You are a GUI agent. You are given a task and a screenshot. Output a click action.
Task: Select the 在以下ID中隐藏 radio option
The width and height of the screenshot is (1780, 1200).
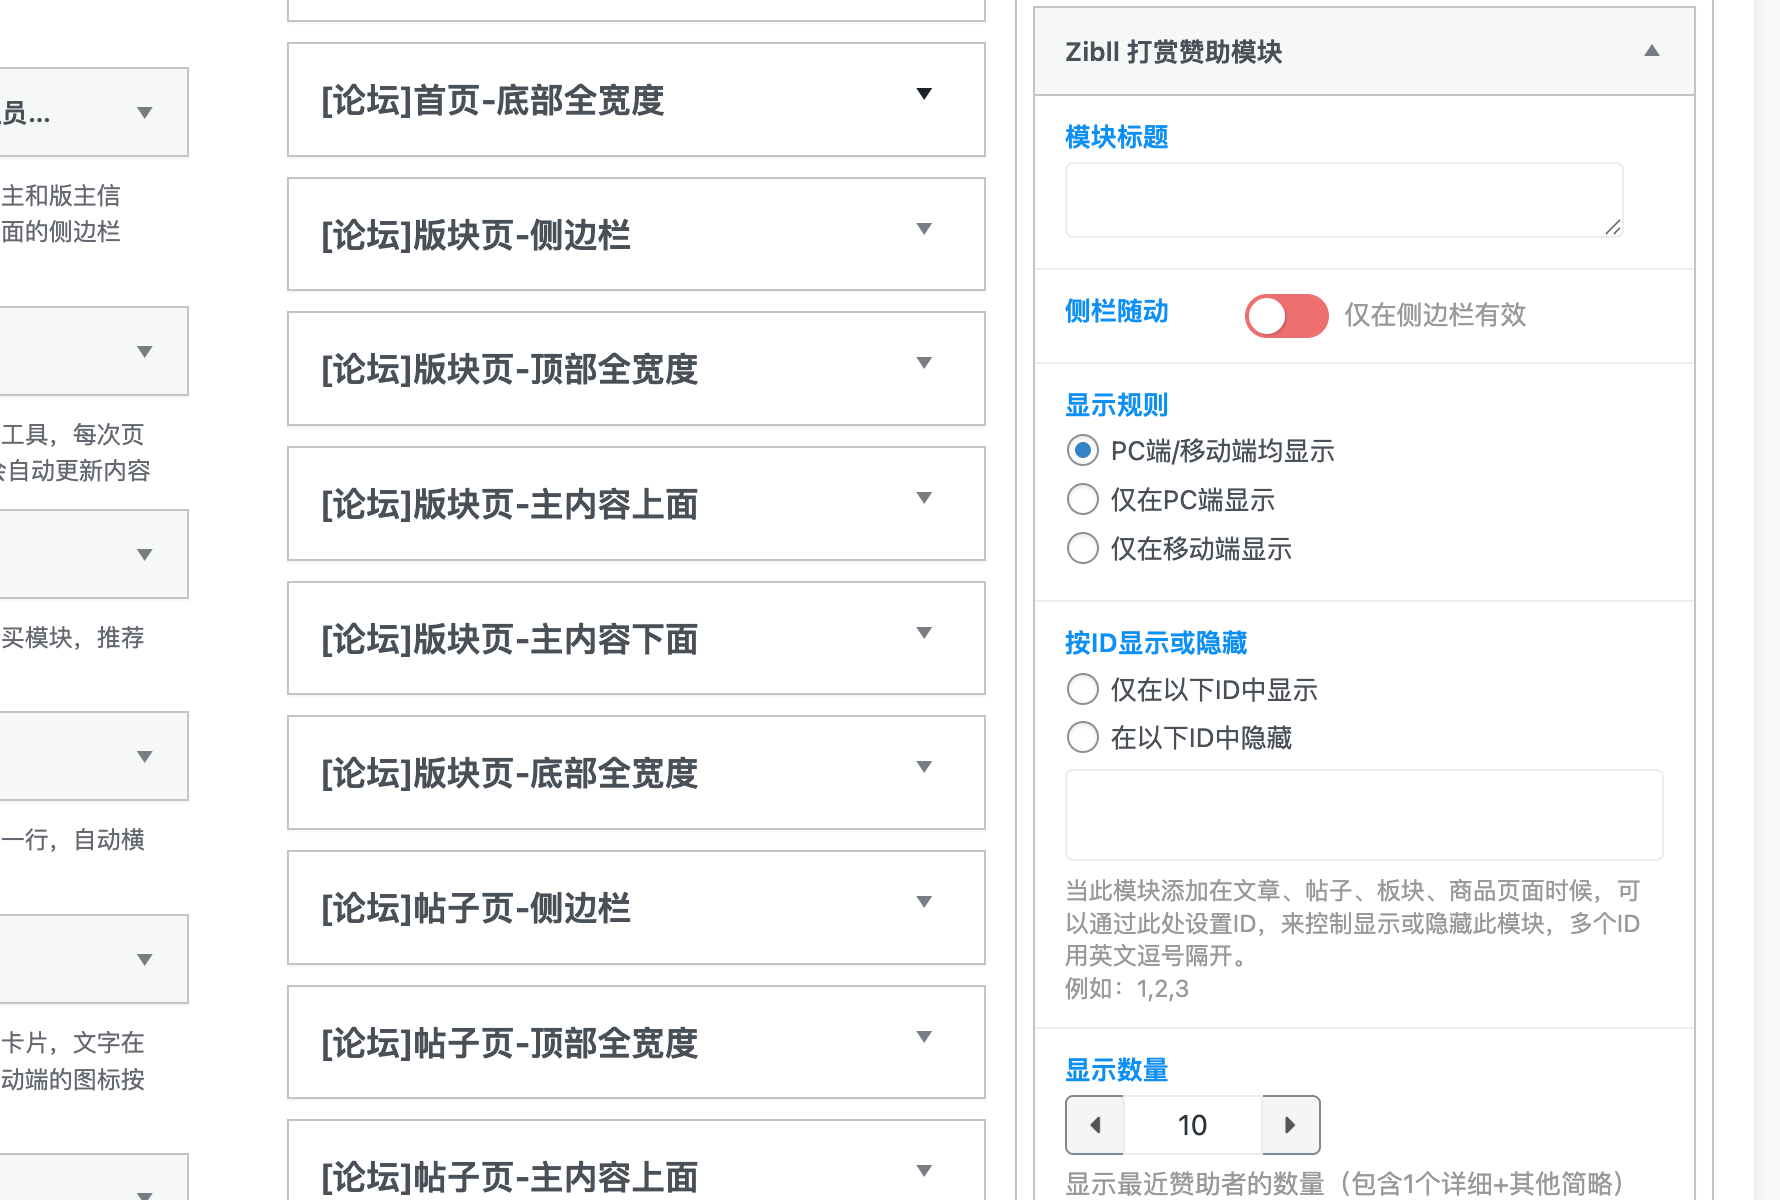coord(1082,737)
